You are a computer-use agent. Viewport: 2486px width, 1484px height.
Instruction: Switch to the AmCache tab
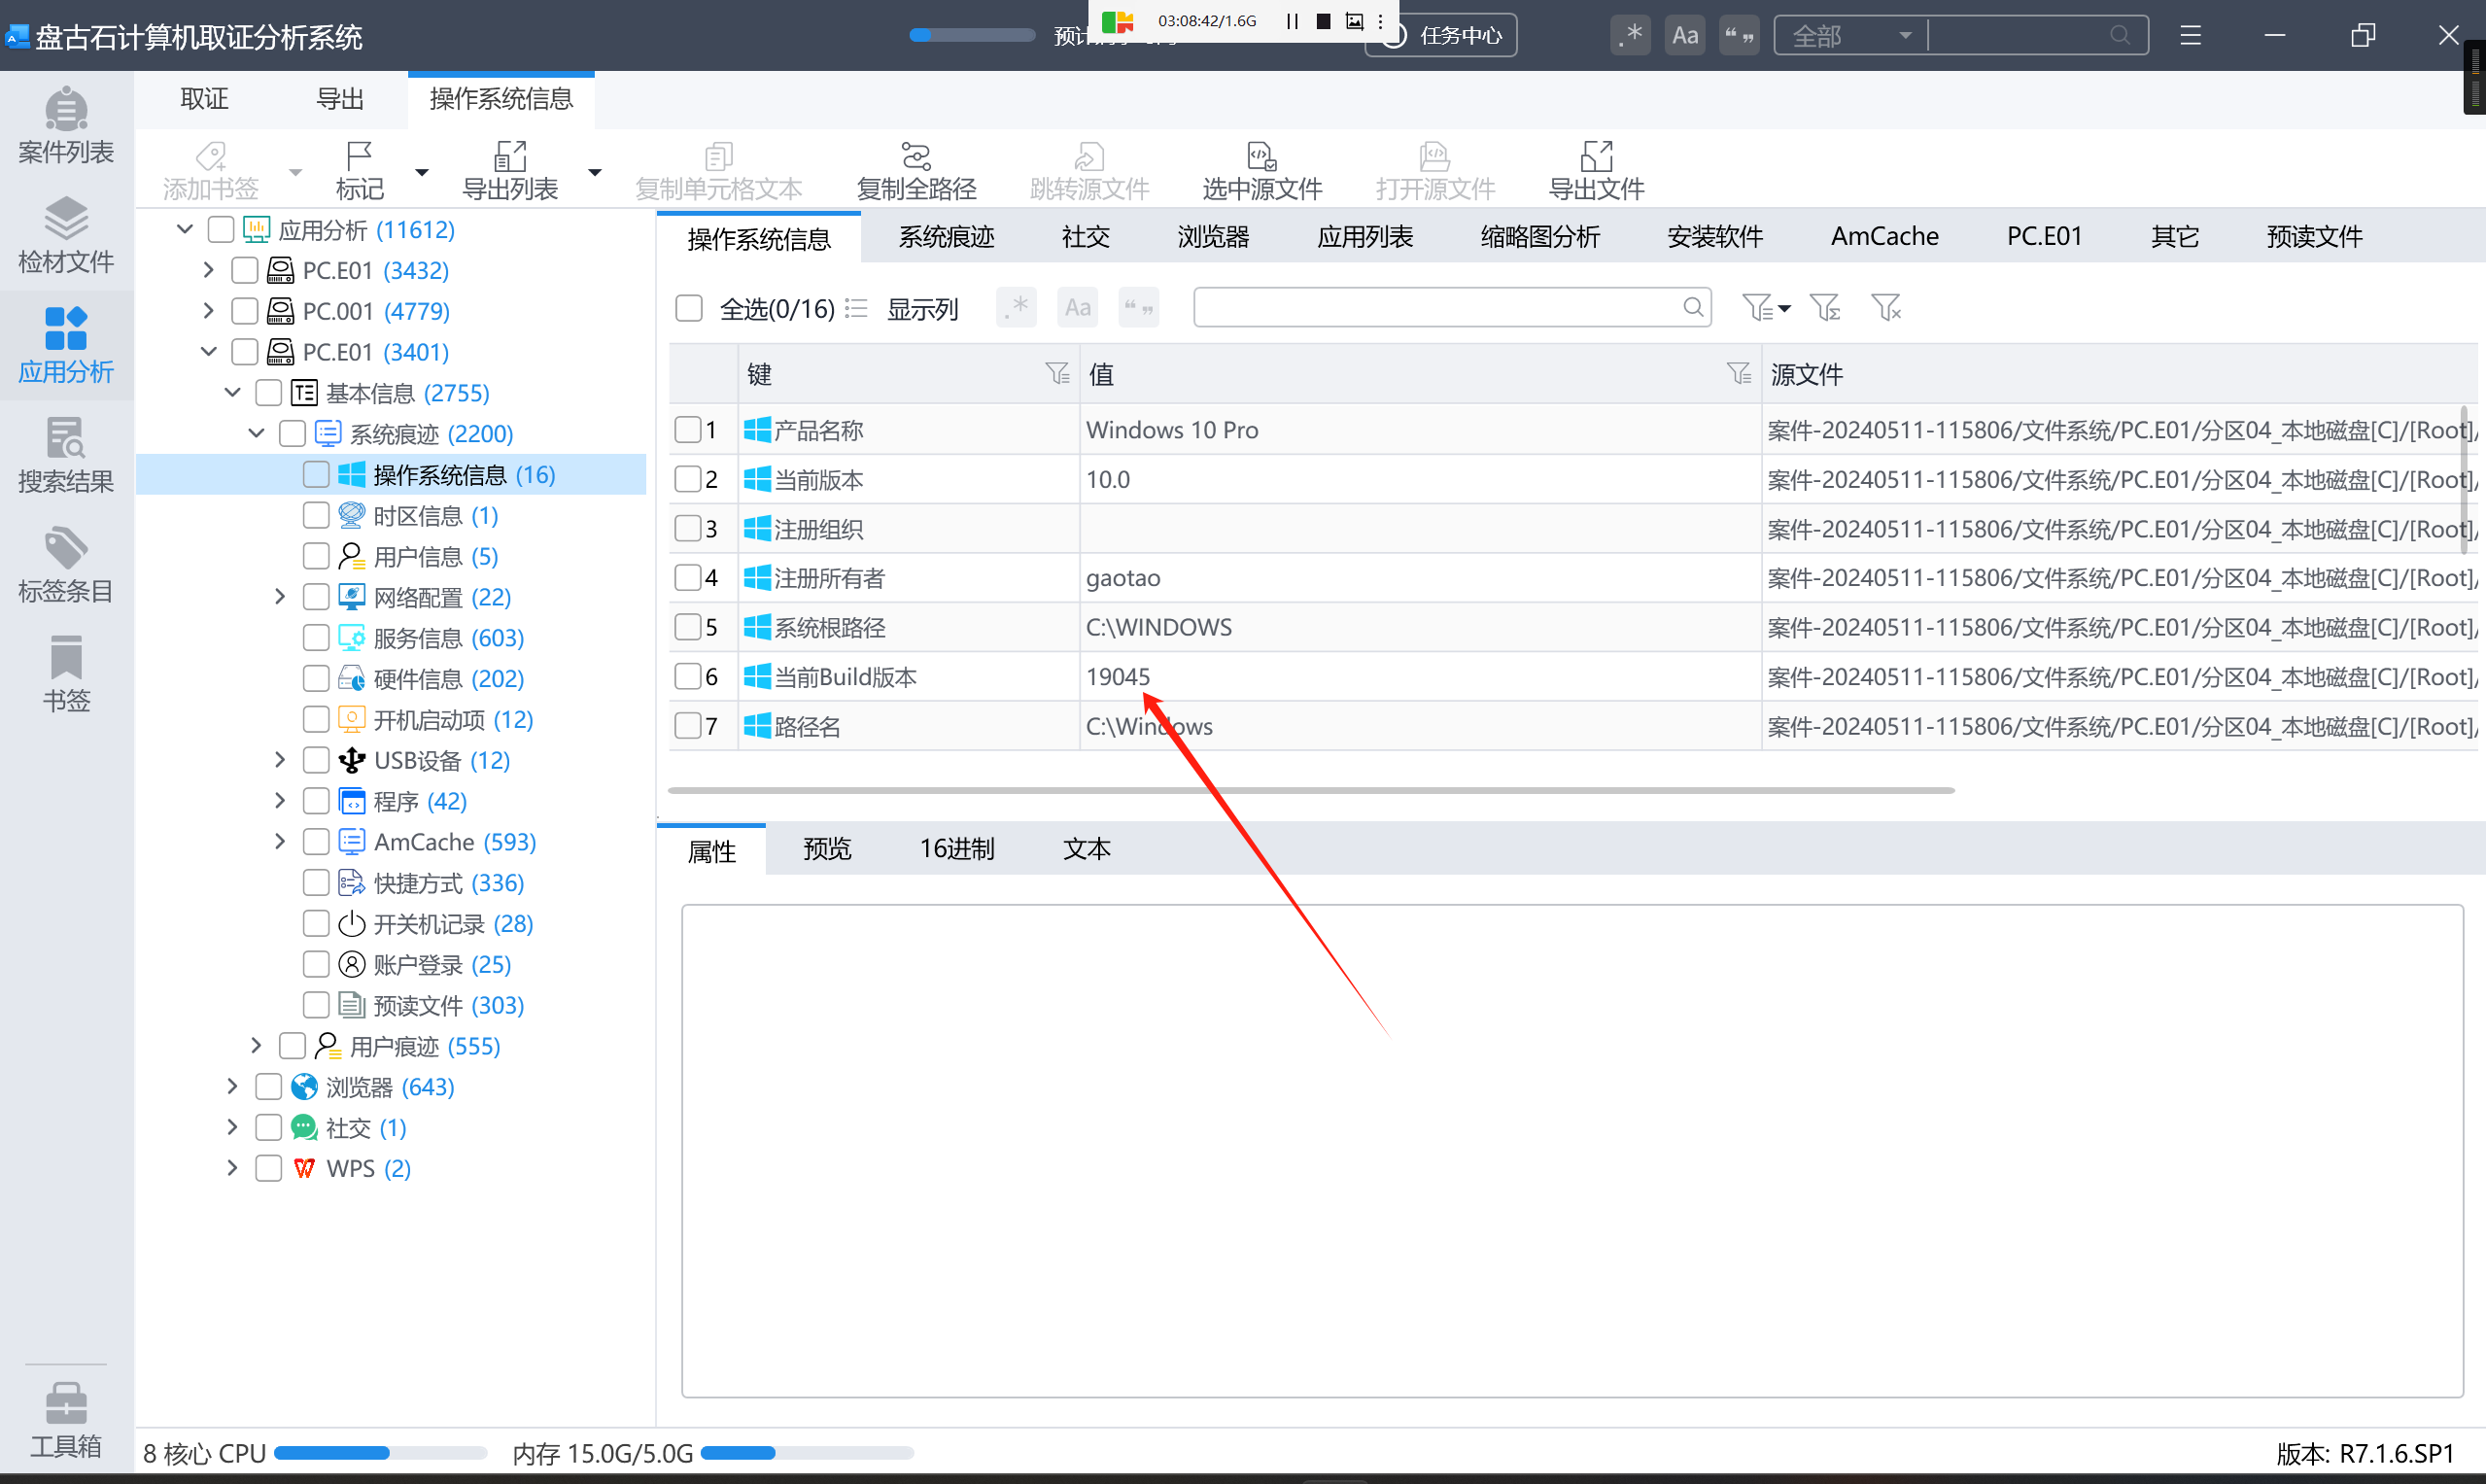point(1884,237)
